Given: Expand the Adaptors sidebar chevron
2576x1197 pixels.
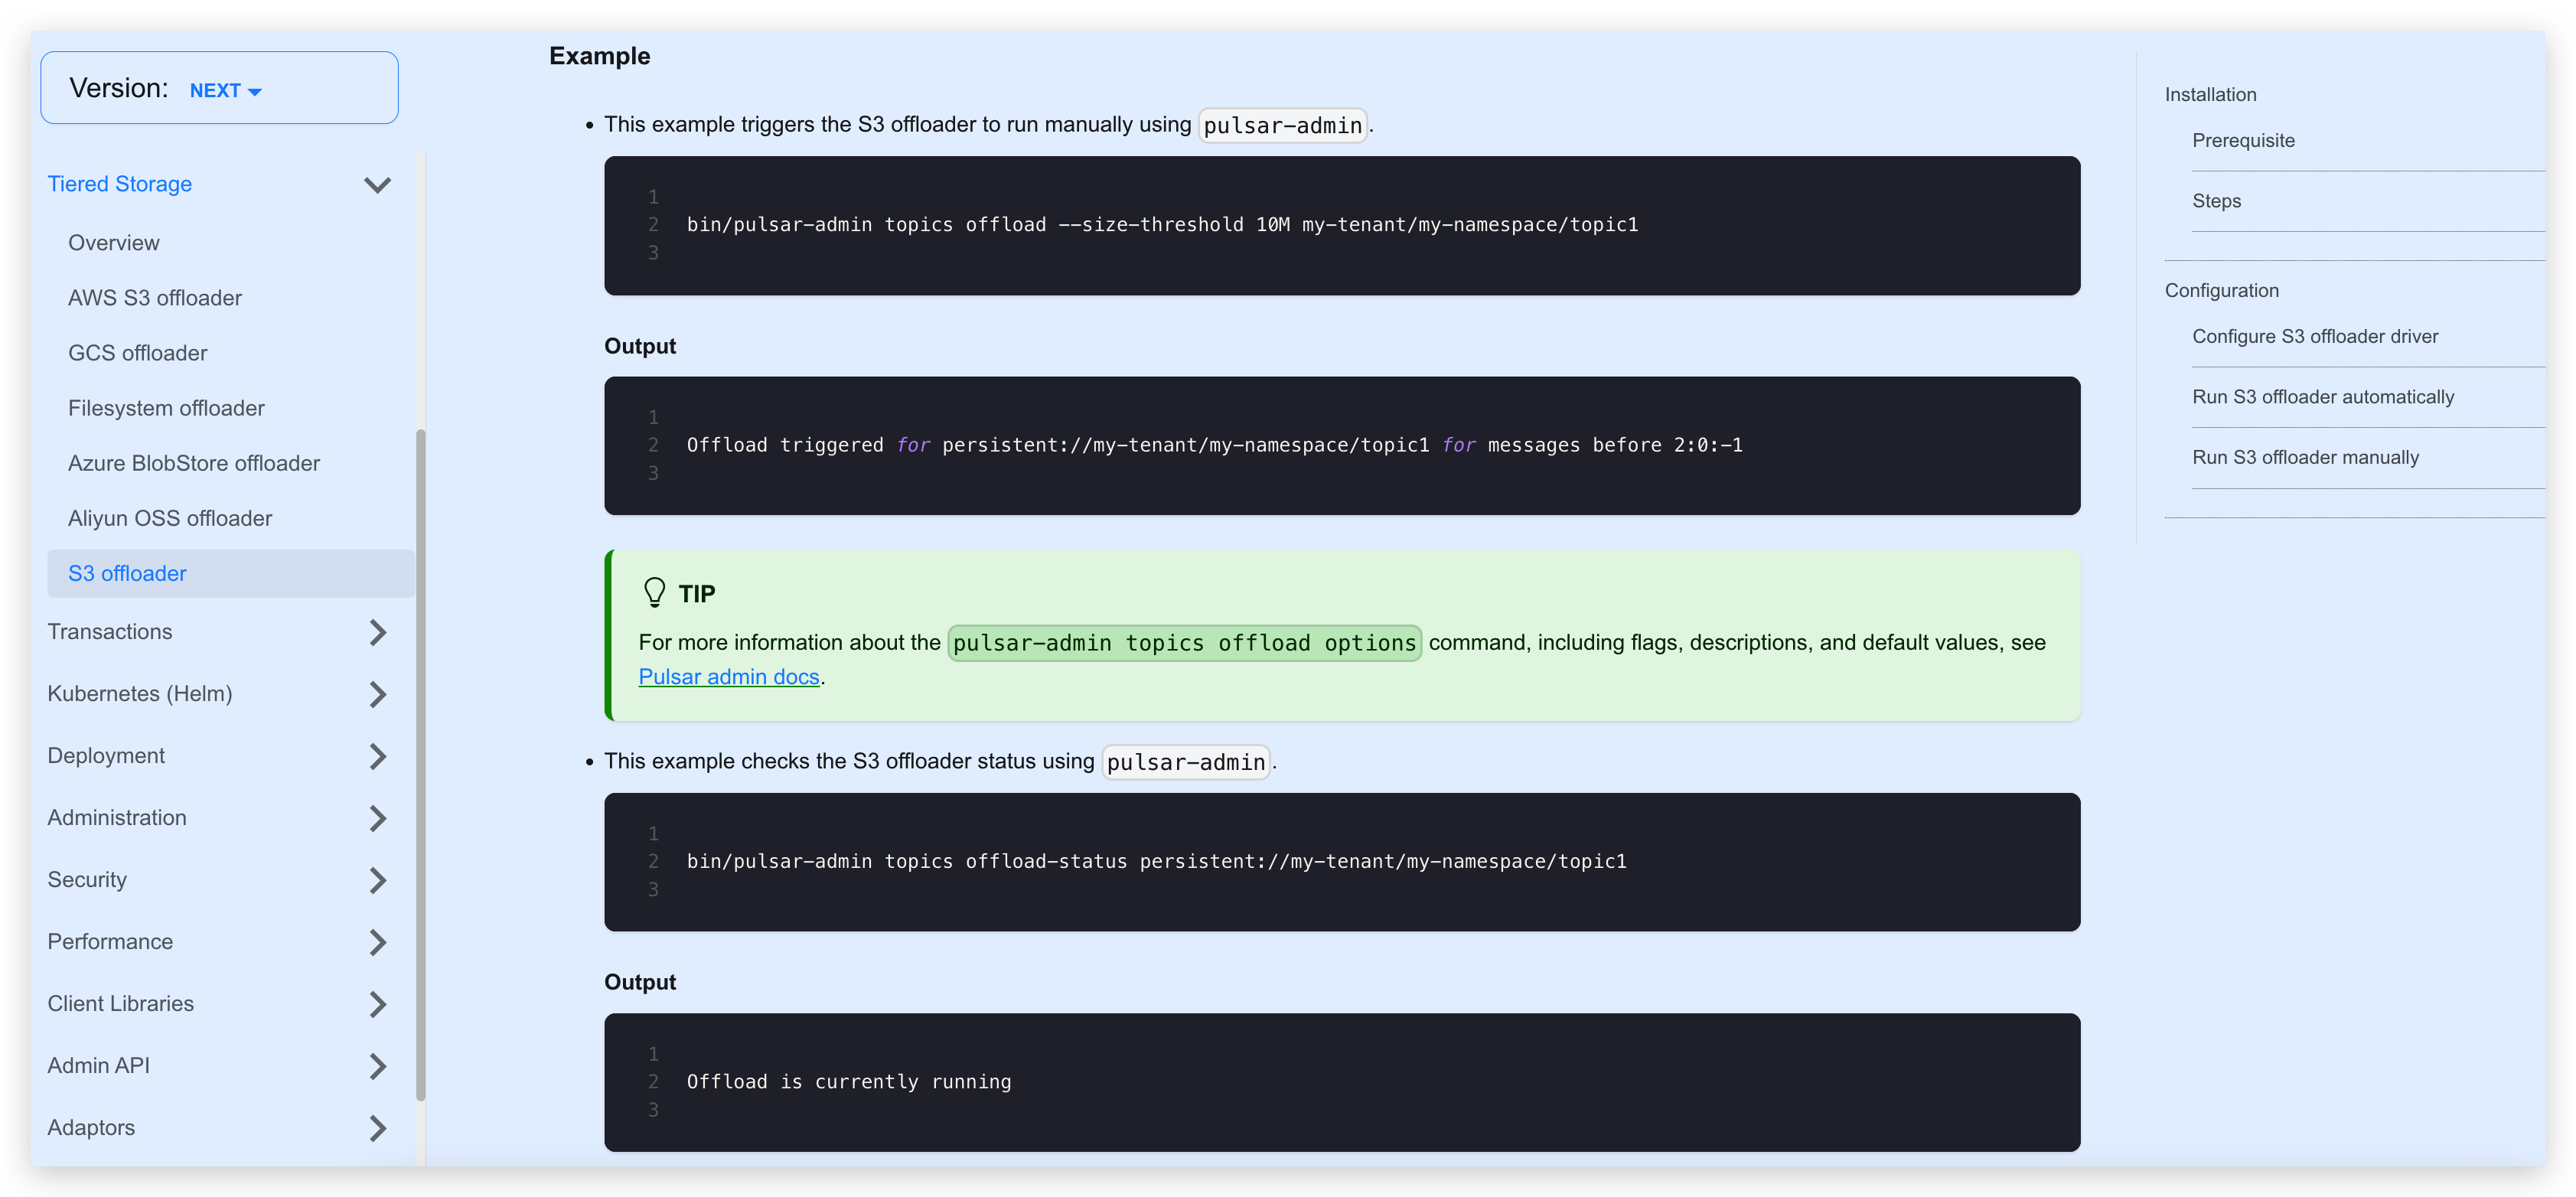Looking at the screenshot, I should click(377, 1128).
